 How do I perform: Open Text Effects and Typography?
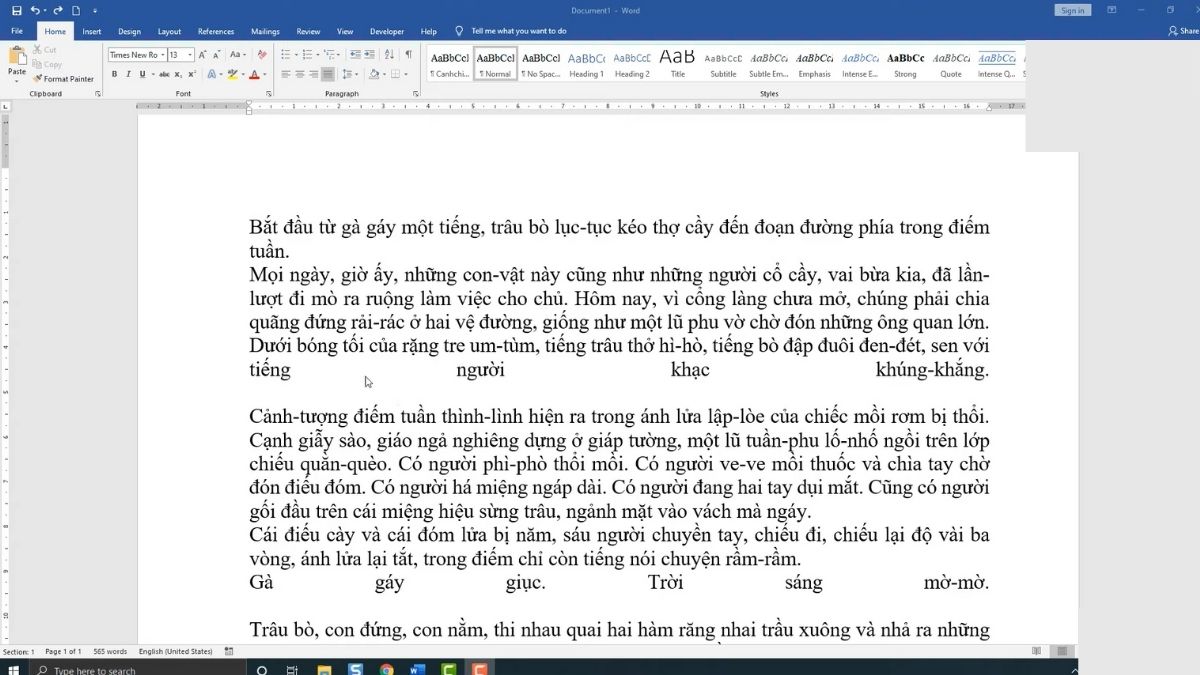point(213,74)
